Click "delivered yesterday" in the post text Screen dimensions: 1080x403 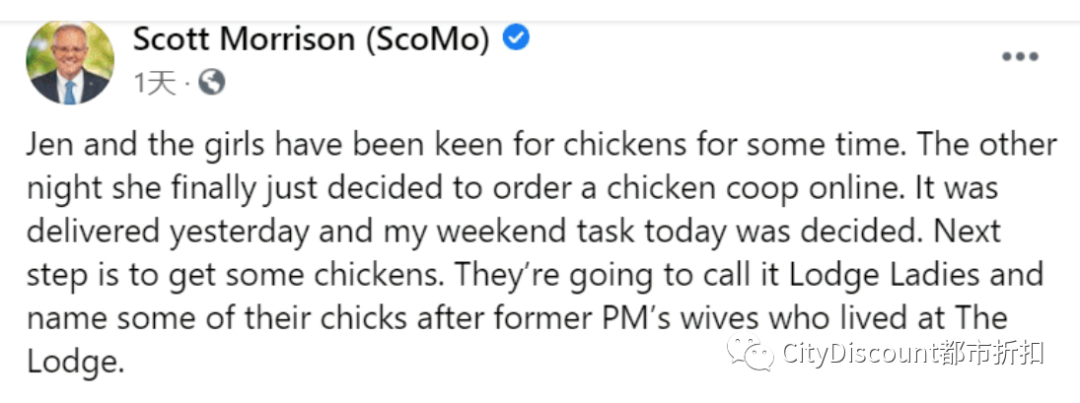(169, 233)
